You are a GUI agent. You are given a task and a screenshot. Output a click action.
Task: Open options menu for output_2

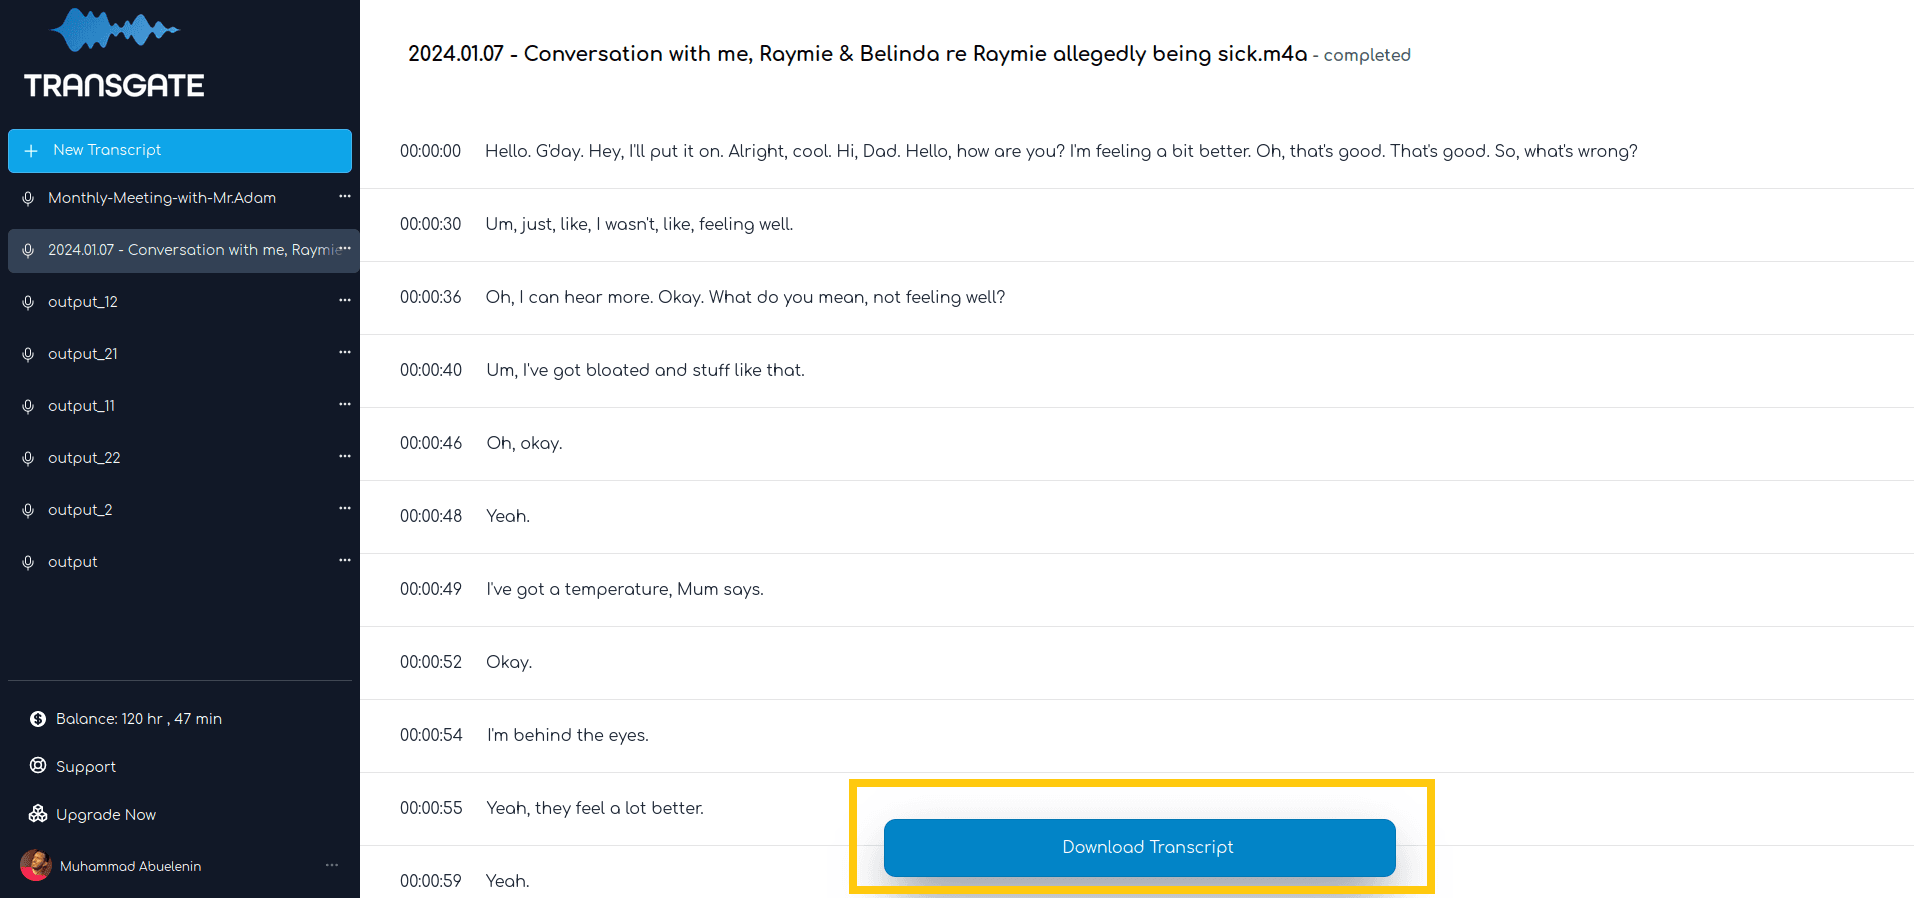(x=345, y=508)
